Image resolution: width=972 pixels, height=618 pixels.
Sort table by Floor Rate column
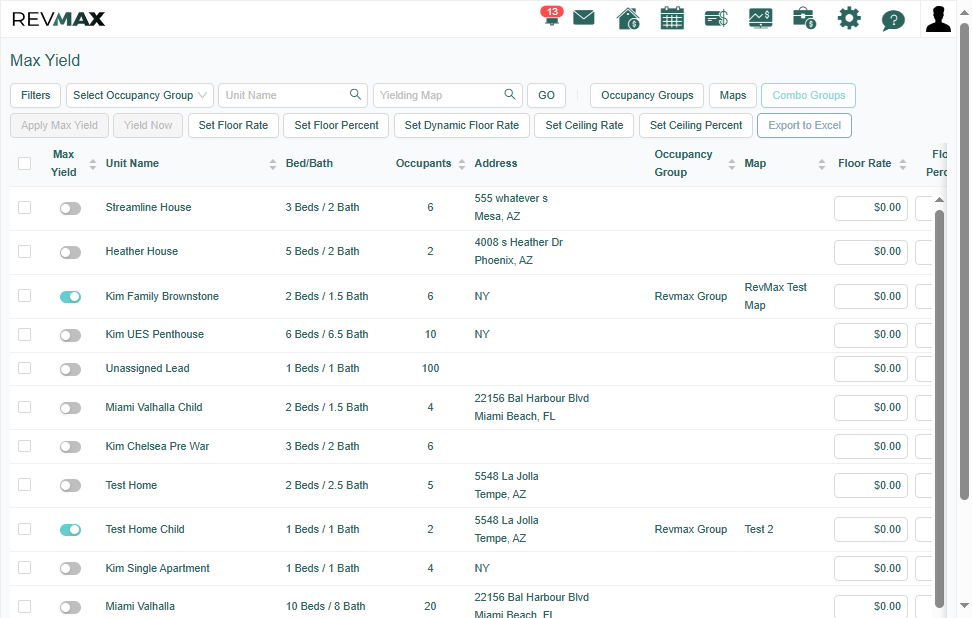coord(903,164)
